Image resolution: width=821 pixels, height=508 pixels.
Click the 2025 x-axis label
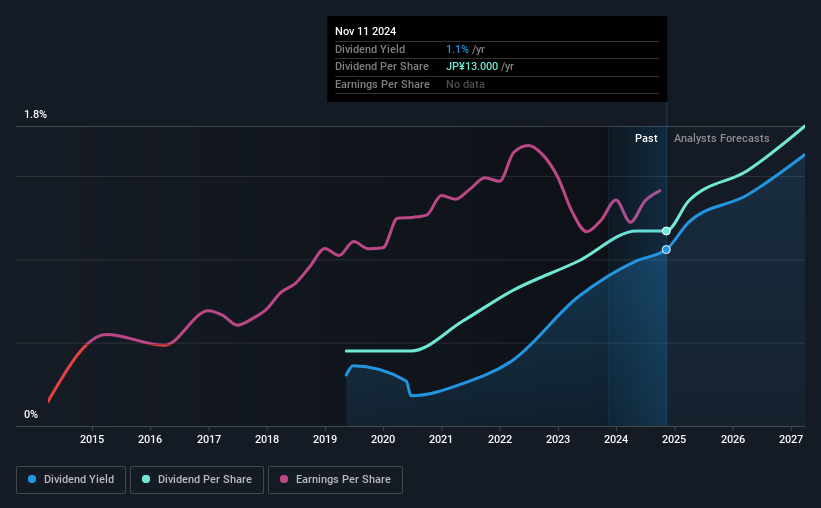[x=674, y=439]
